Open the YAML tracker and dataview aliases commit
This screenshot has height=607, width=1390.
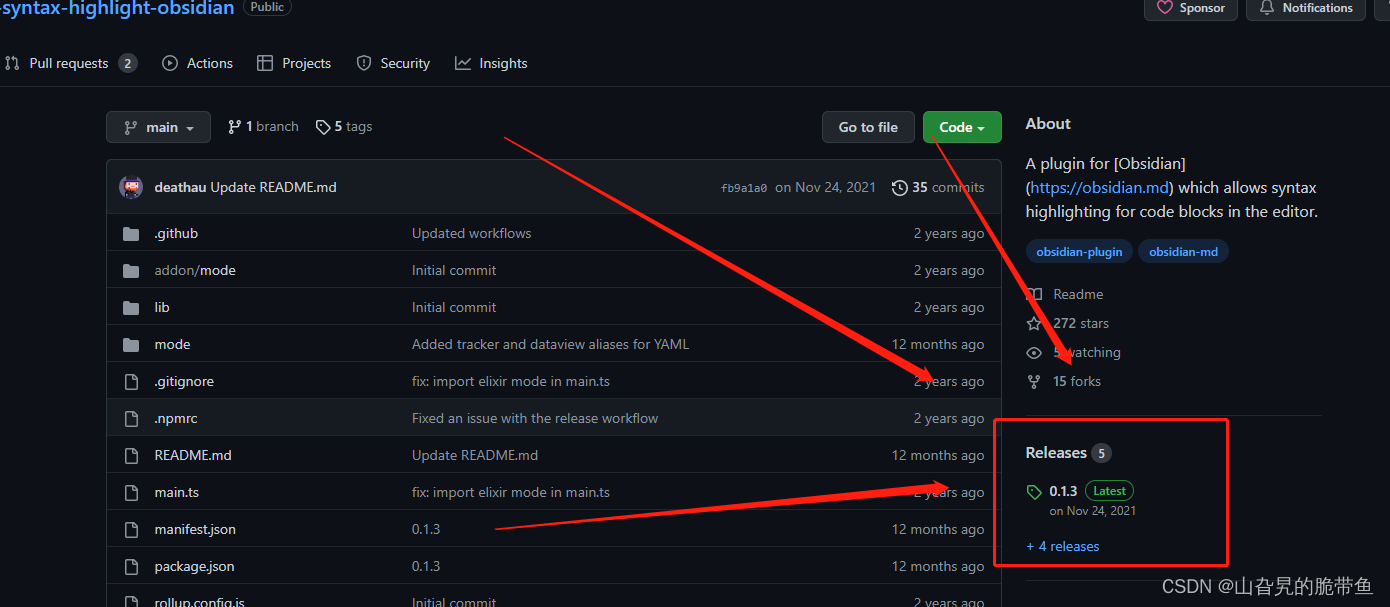tap(550, 344)
